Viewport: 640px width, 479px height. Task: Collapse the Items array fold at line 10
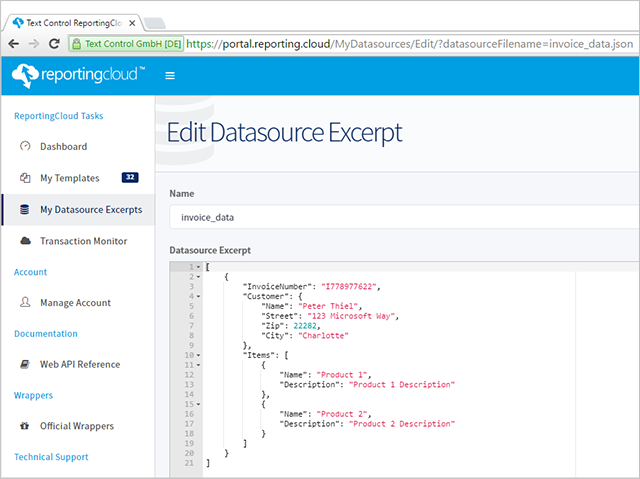(199, 355)
